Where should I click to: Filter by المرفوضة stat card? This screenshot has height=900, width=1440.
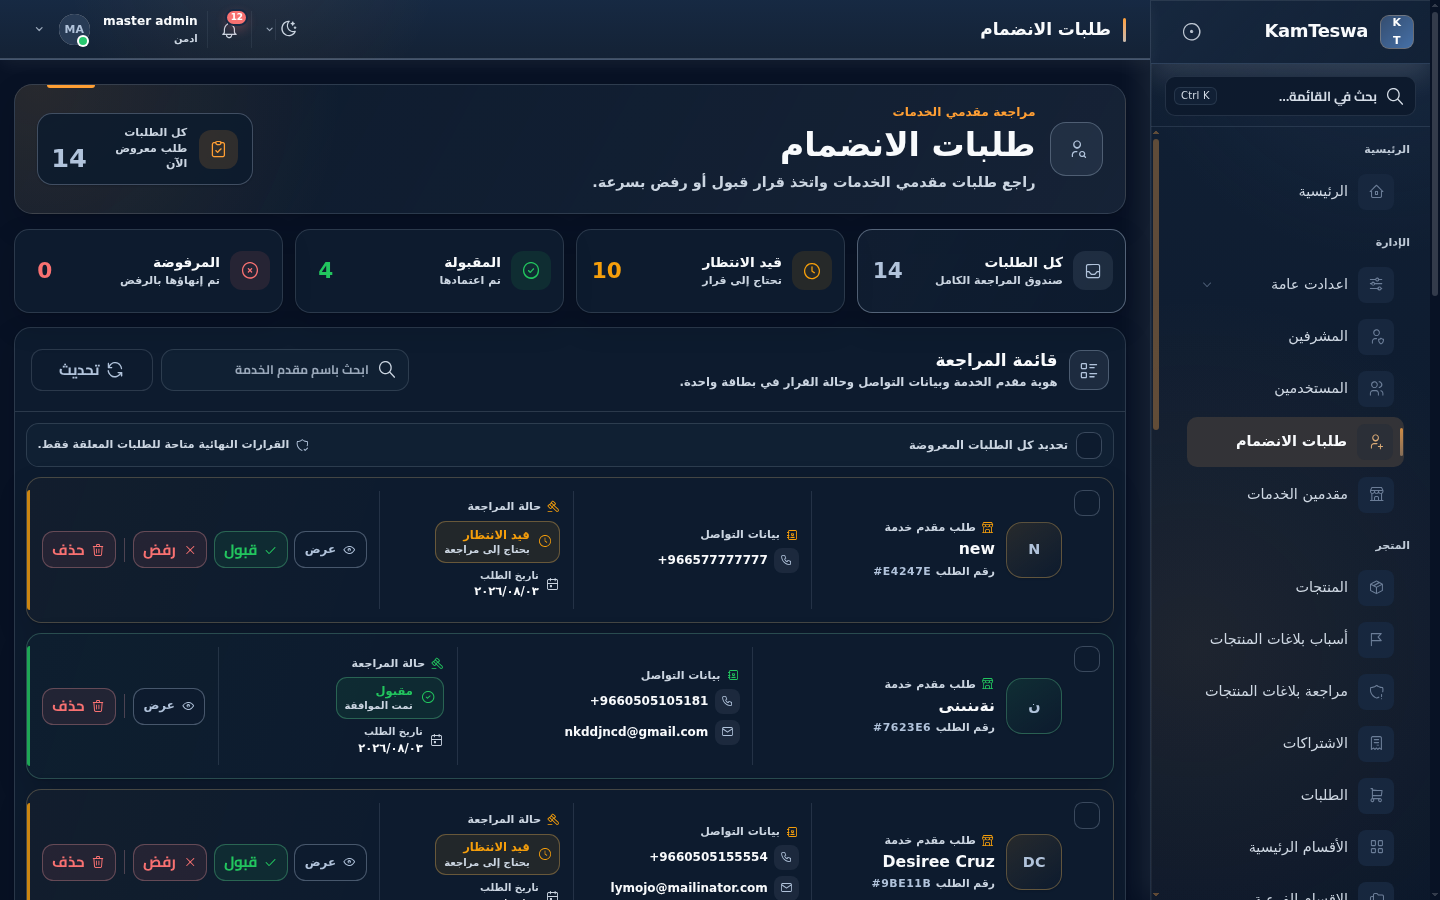point(148,271)
